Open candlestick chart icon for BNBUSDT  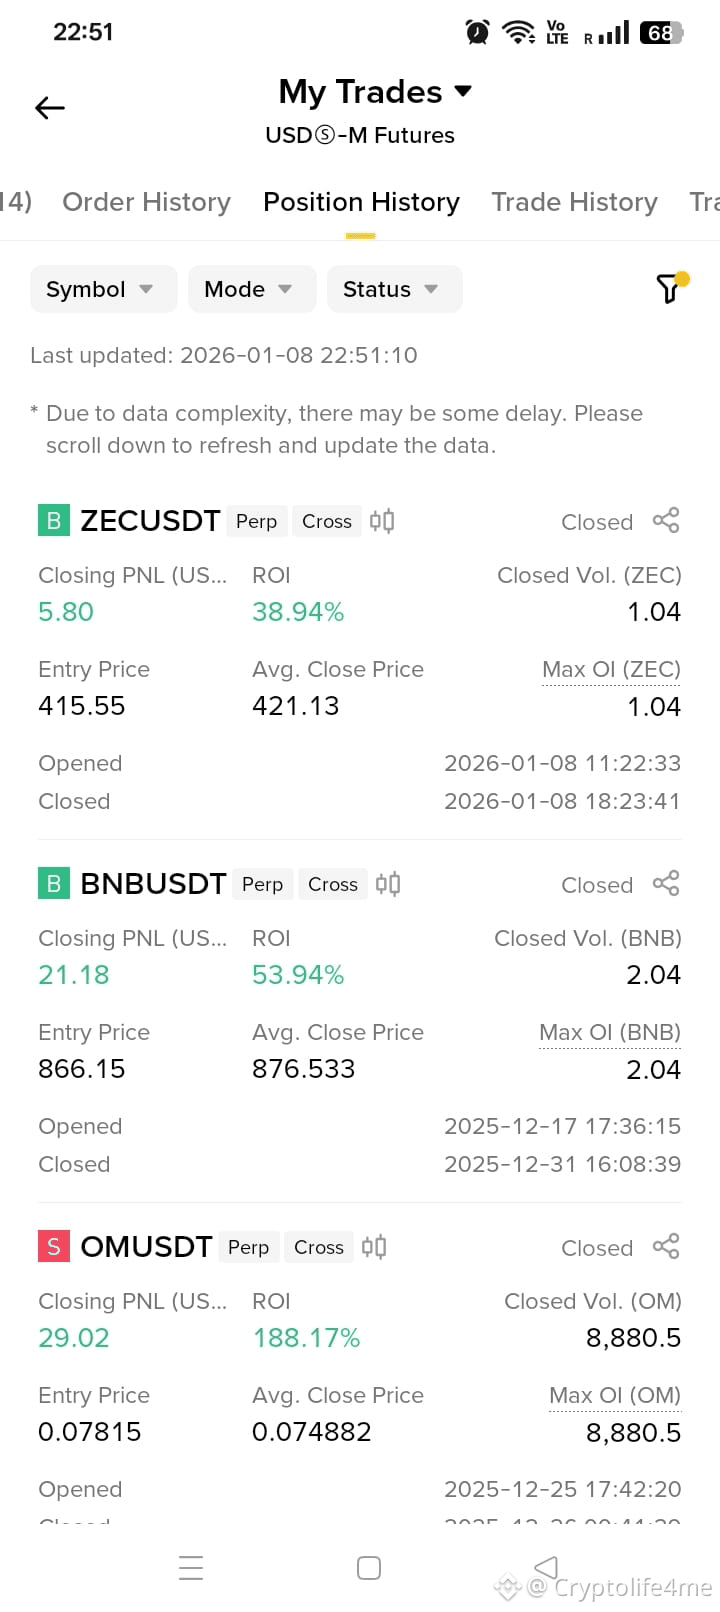coord(388,884)
